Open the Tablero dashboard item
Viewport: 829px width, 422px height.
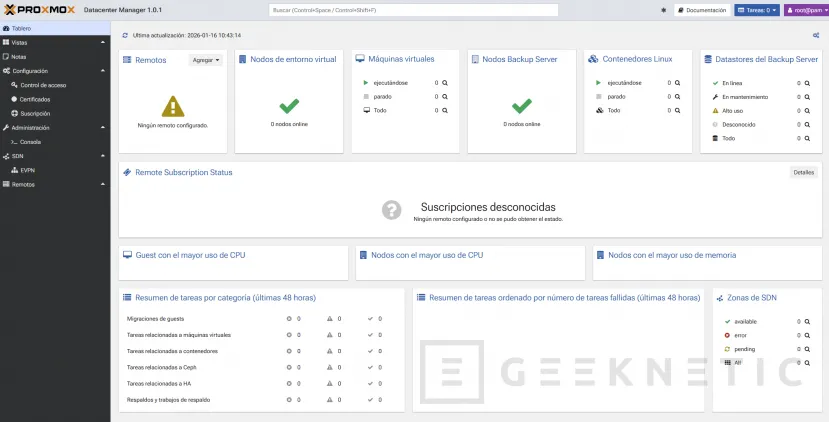(55, 29)
